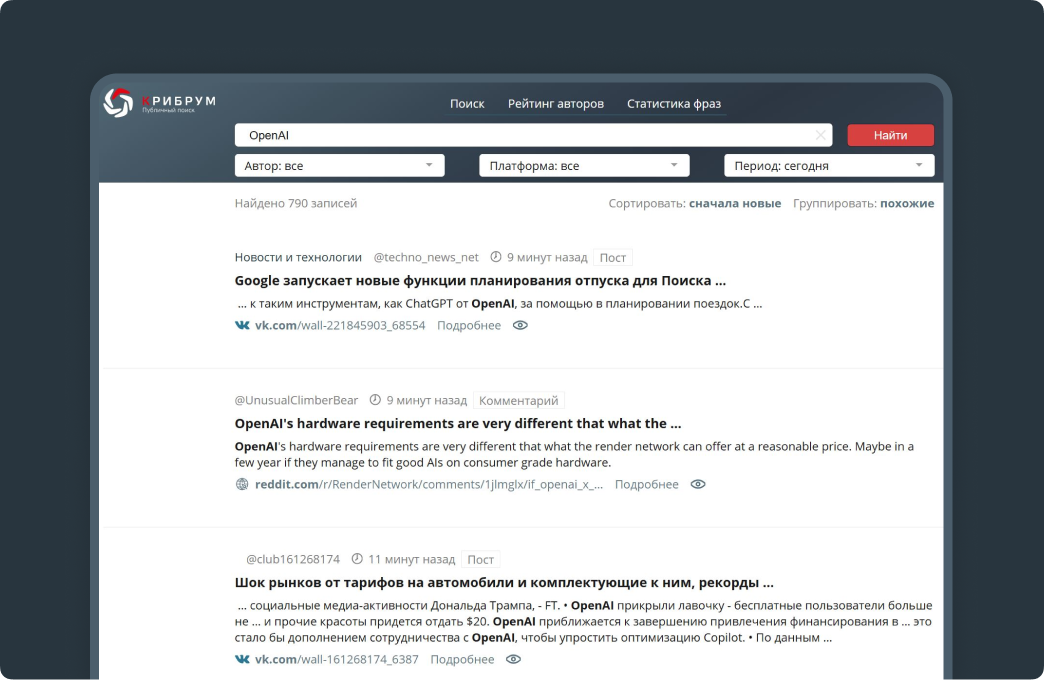Toggle eye icon for club161268174 post

513,659
